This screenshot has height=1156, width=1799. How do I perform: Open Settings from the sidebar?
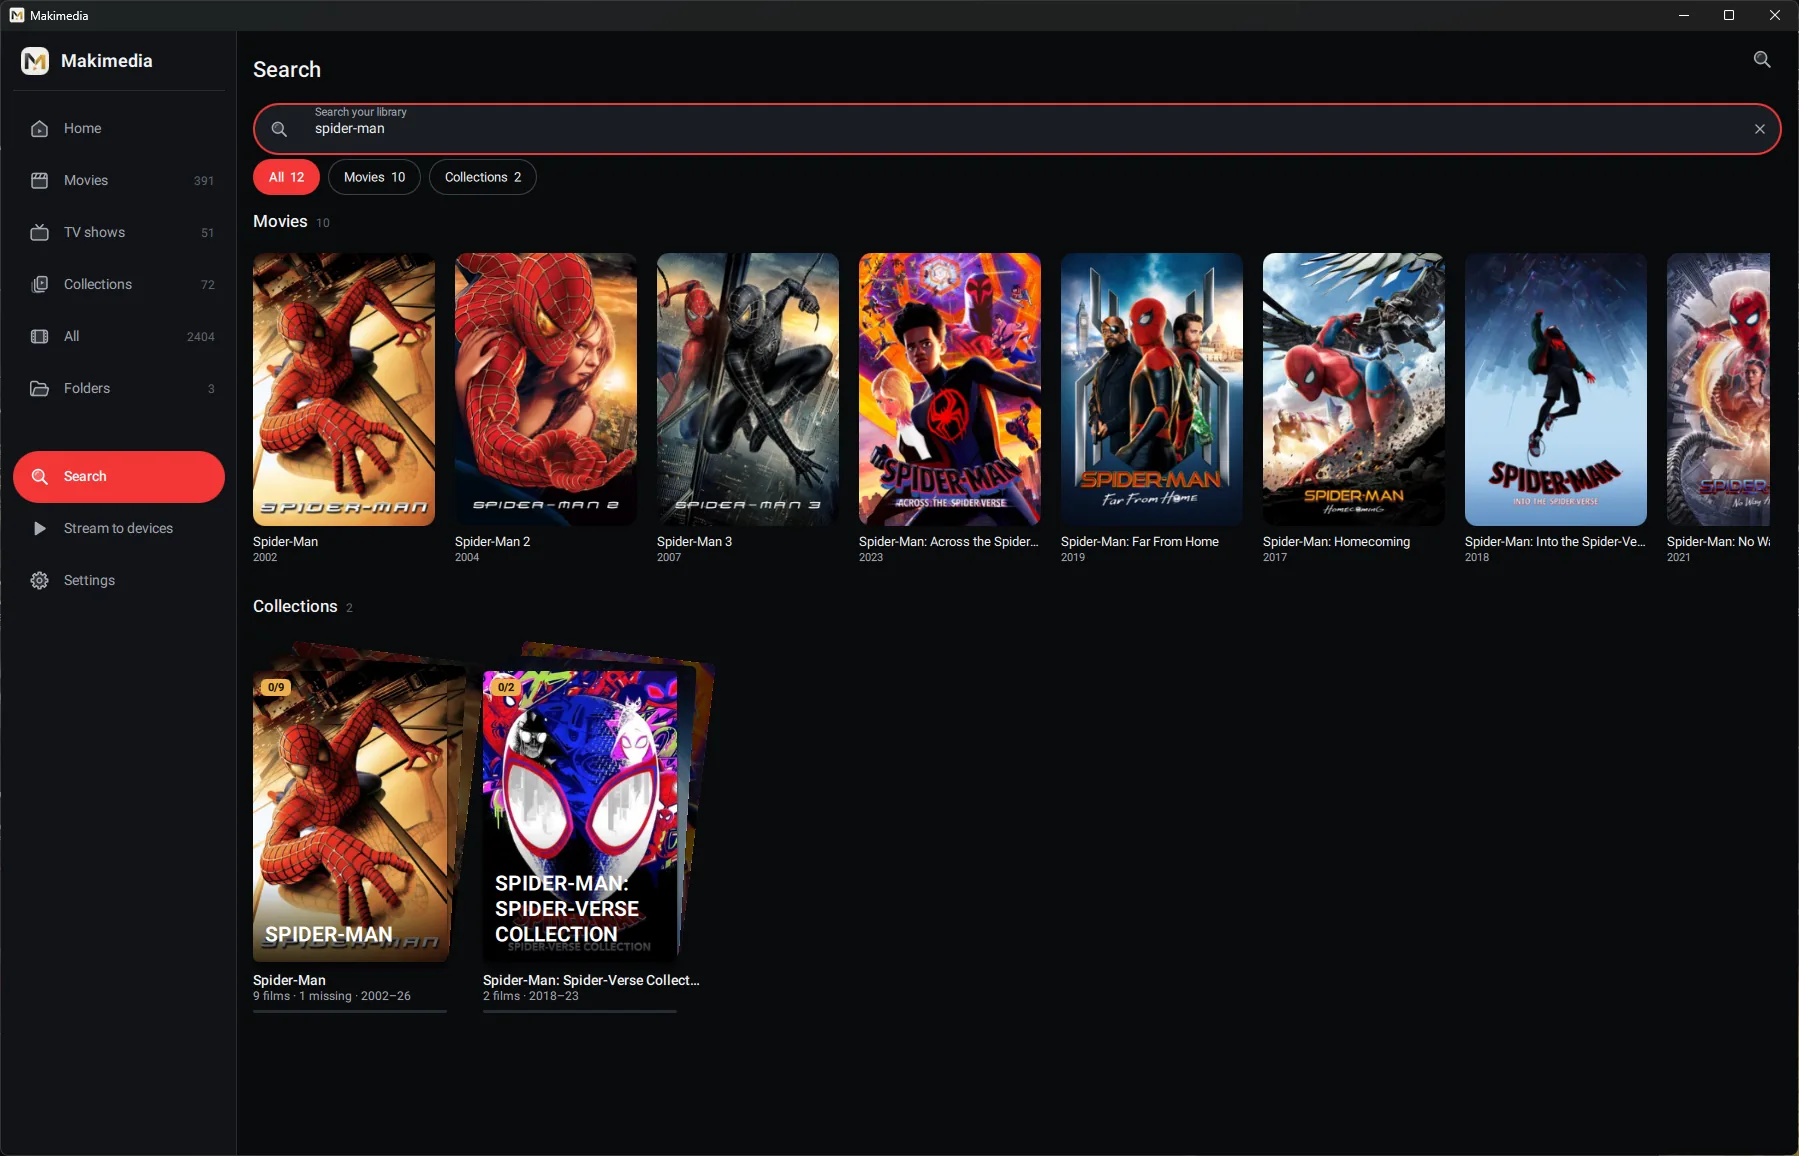[119, 580]
